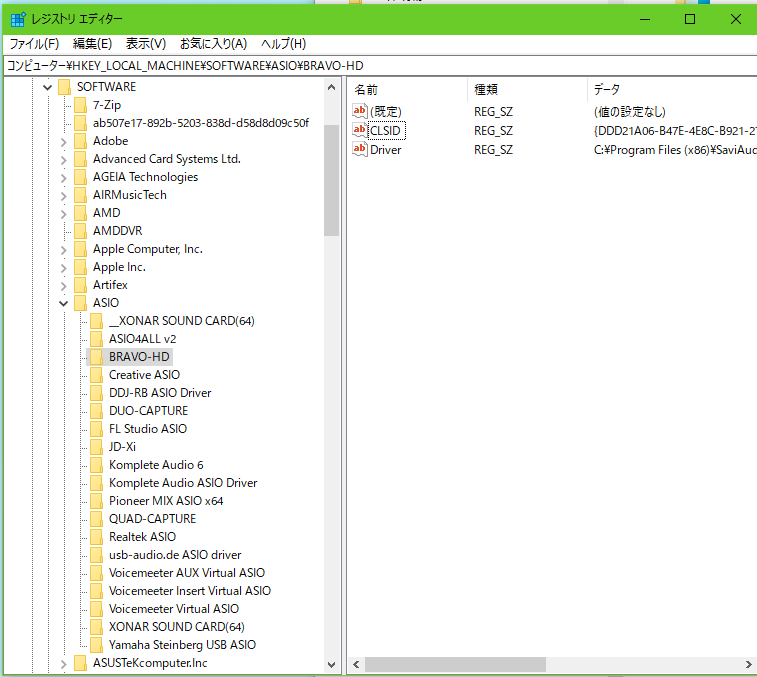Select the __XONAR SOUND CARD(64) key
The width and height of the screenshot is (757, 677).
coord(182,321)
